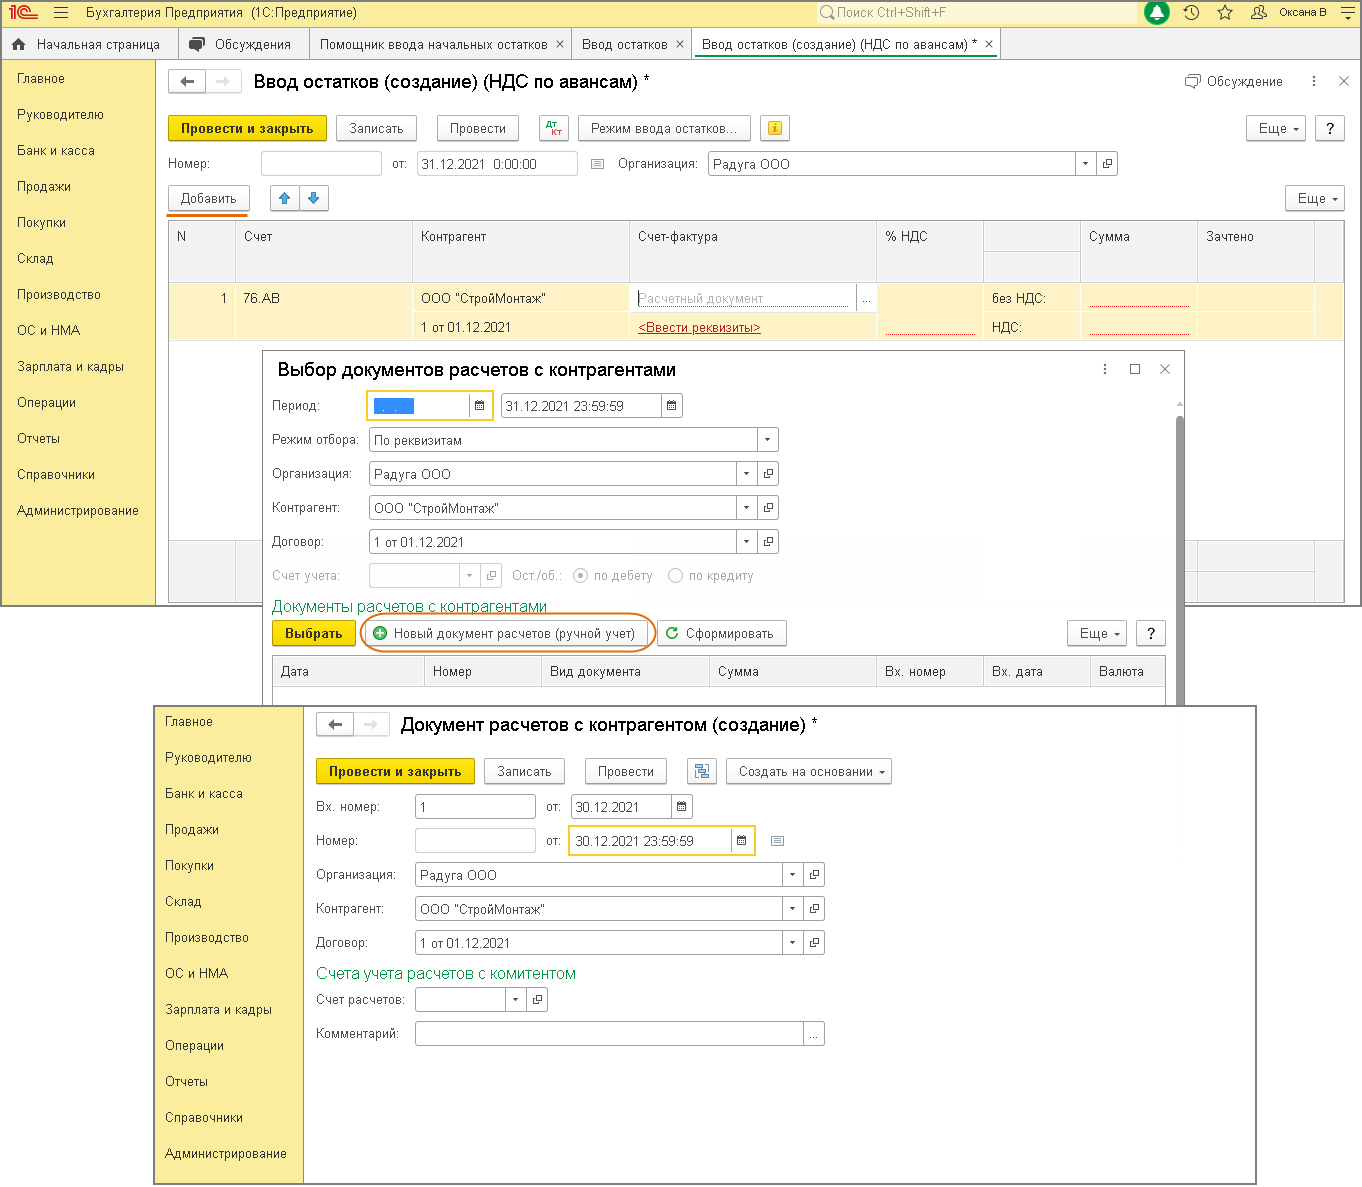The width and height of the screenshot is (1362, 1187).
Task: Click the Дт/Кт postings icon
Action: 553,128
